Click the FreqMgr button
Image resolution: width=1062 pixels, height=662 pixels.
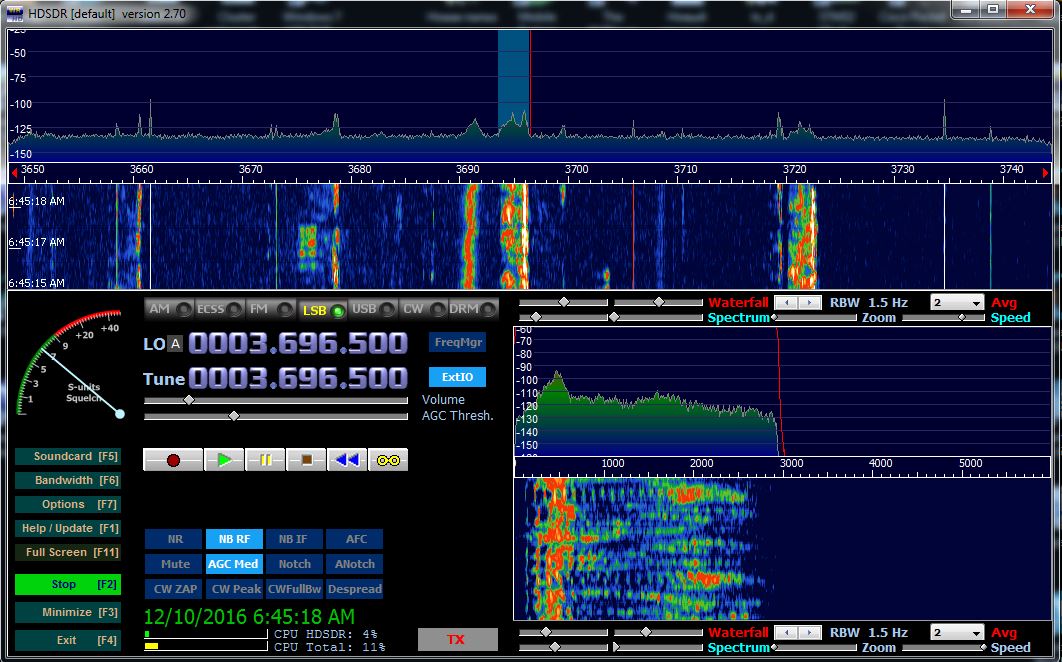click(457, 343)
